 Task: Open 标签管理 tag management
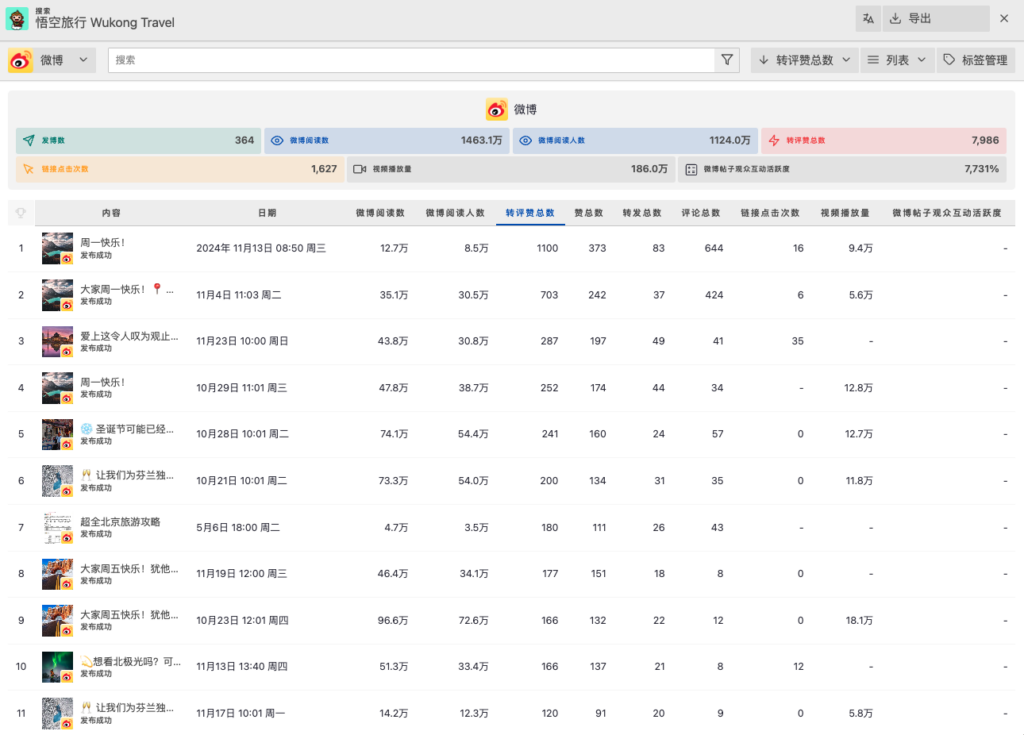click(976, 60)
